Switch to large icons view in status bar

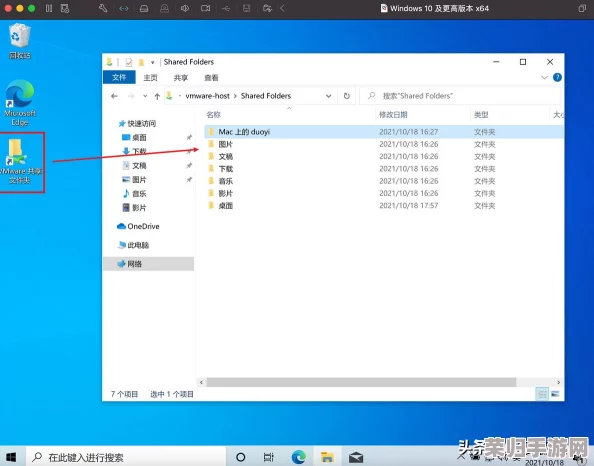(555, 394)
